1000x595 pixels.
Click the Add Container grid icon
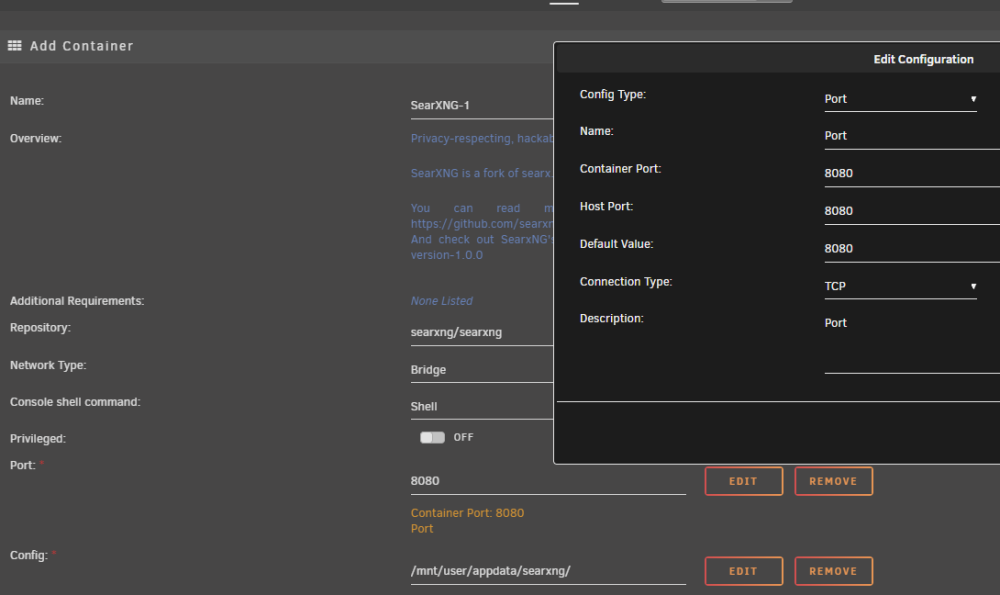pos(14,46)
